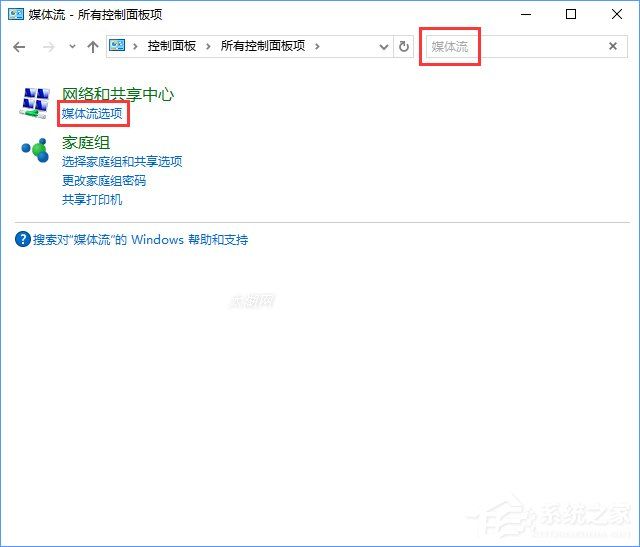Open 更改家庭组密码 link
640x547 pixels.
(104, 180)
